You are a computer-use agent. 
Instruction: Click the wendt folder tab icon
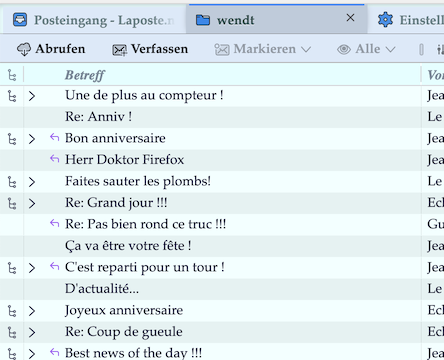203,20
